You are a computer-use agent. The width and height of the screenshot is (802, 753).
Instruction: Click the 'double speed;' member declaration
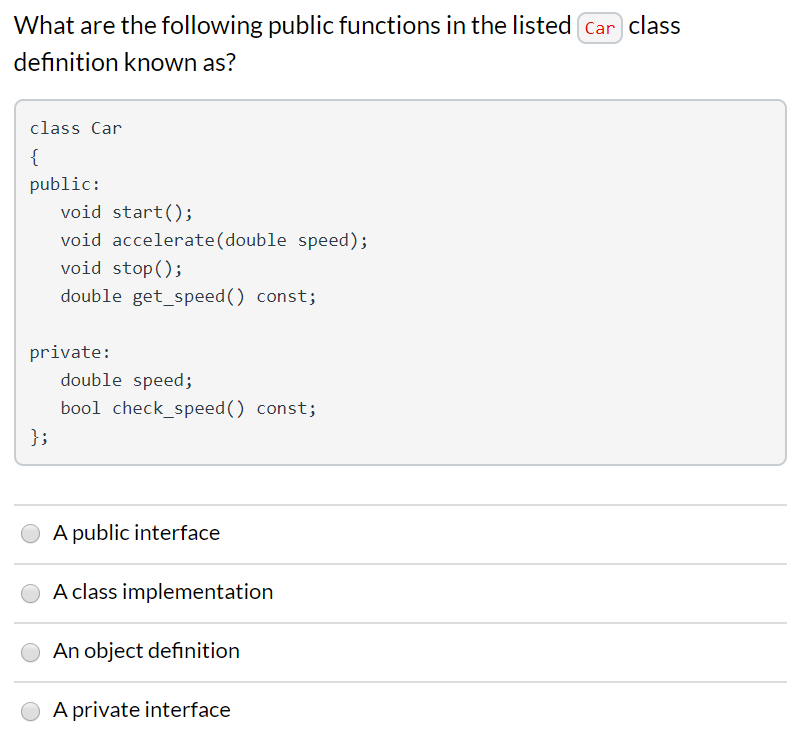[x=127, y=380]
